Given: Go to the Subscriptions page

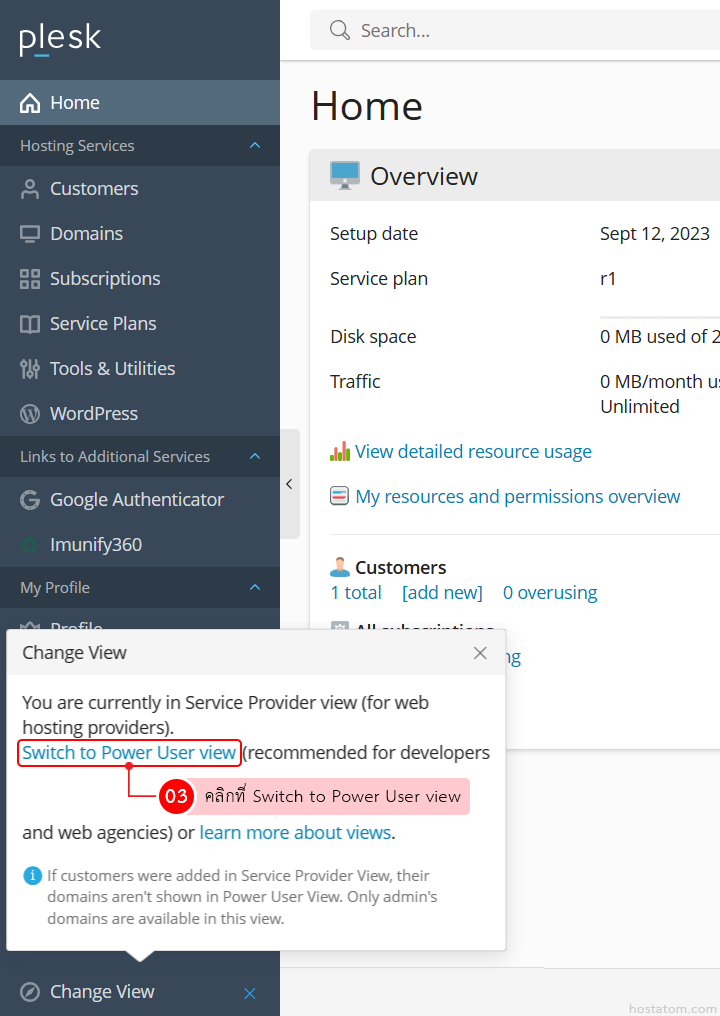Looking at the screenshot, I should [105, 279].
